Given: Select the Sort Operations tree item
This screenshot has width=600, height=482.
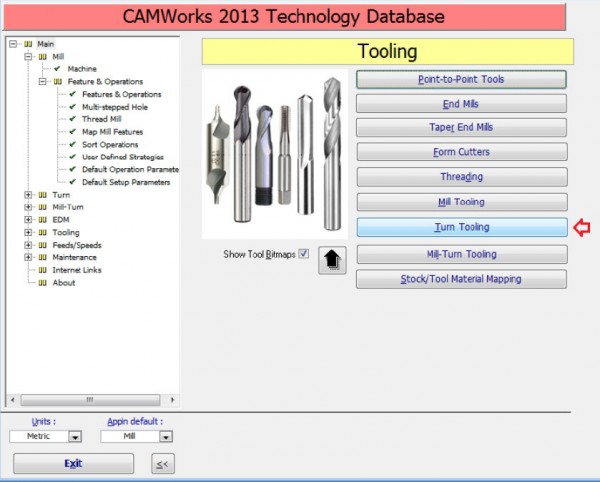Looking at the screenshot, I should coord(110,144).
